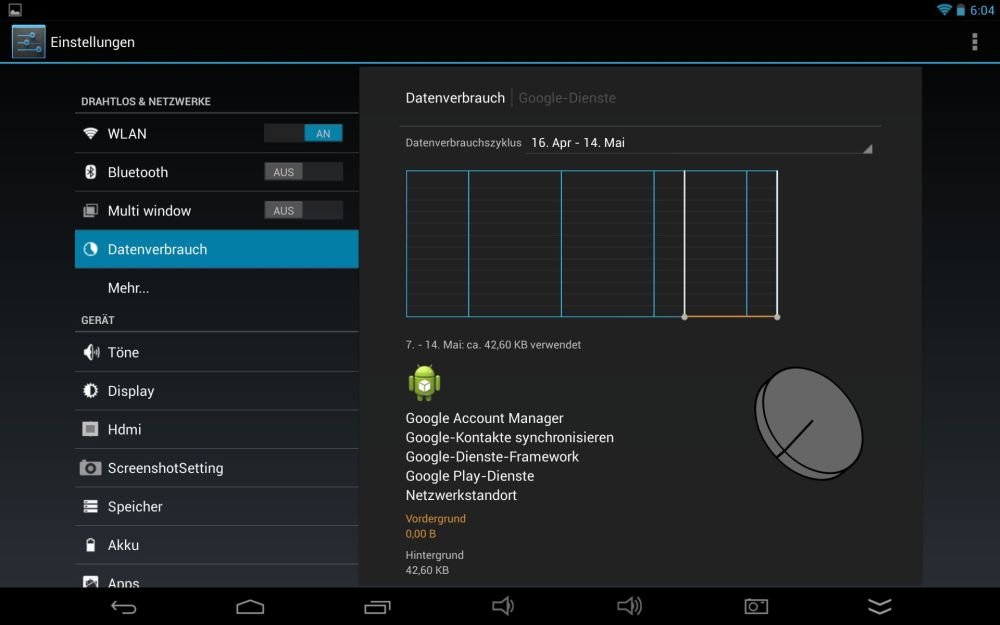The height and width of the screenshot is (625, 1000).
Task: Open the Display settings
Action: tap(217, 391)
